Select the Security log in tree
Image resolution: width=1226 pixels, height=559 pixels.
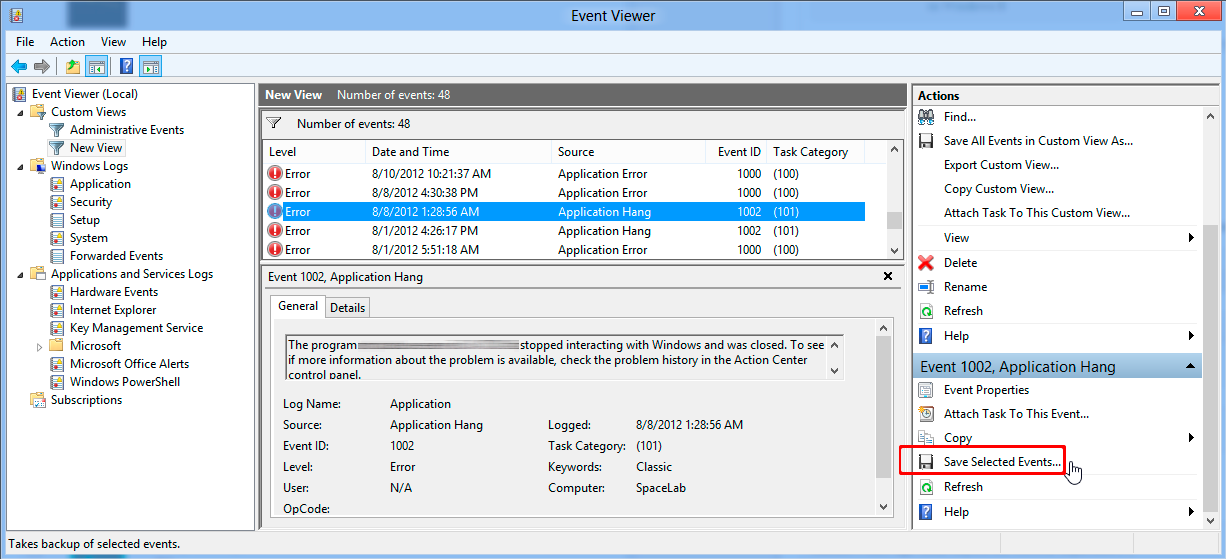(90, 202)
